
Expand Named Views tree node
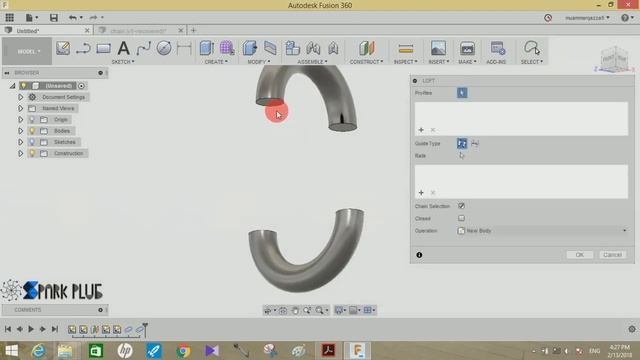(x=20, y=108)
